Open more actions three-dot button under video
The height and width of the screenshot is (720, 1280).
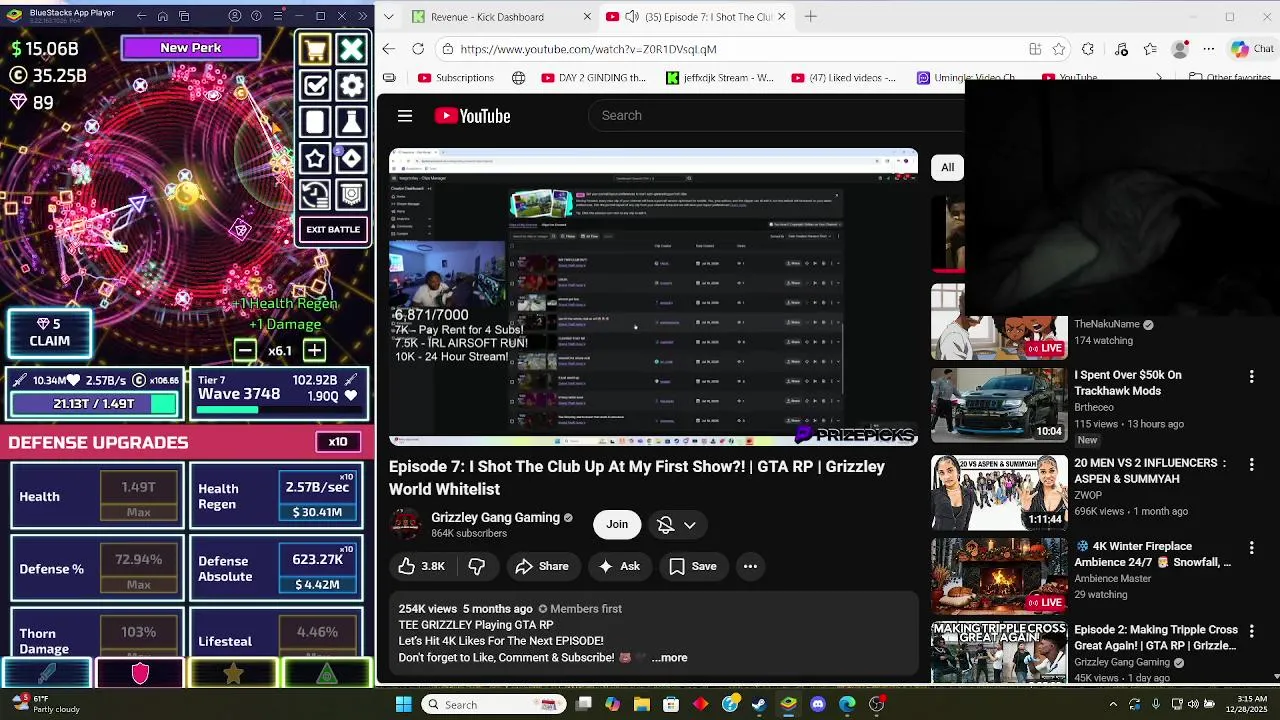coord(750,566)
